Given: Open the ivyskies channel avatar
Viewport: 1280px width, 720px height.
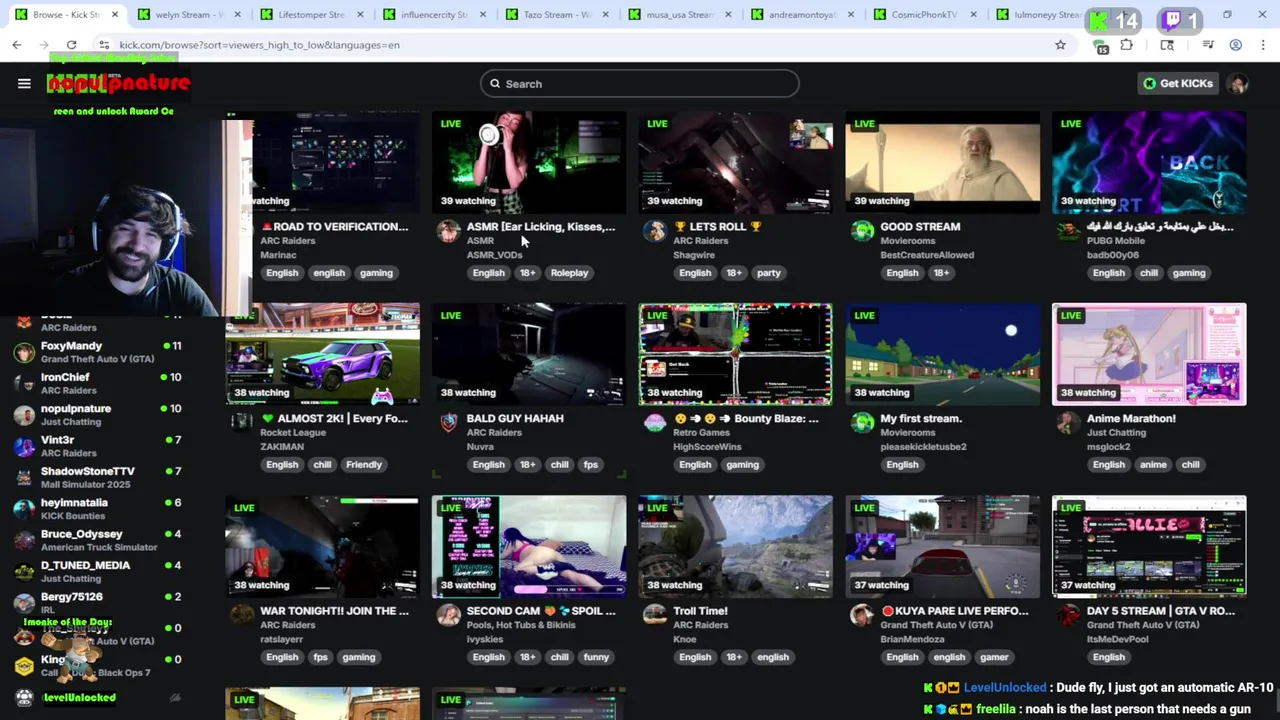Looking at the screenshot, I should click(449, 615).
